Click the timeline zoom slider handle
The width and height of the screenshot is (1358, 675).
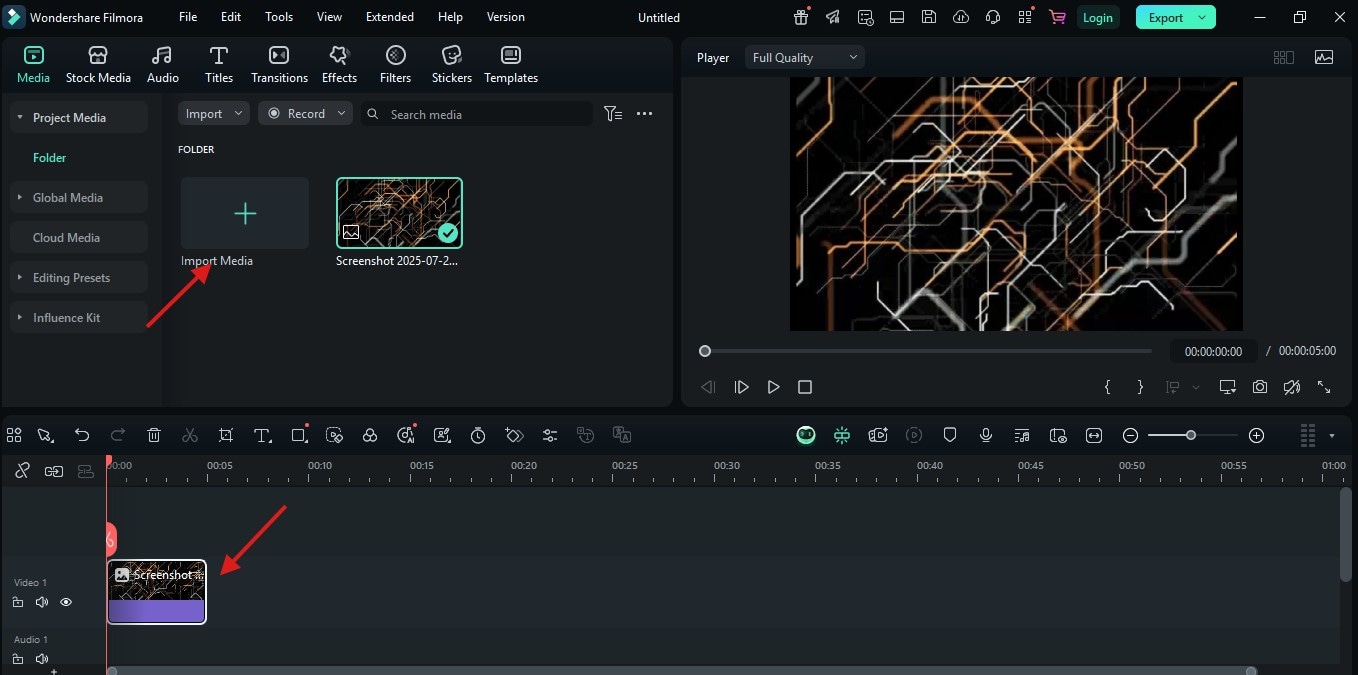[x=1190, y=435]
